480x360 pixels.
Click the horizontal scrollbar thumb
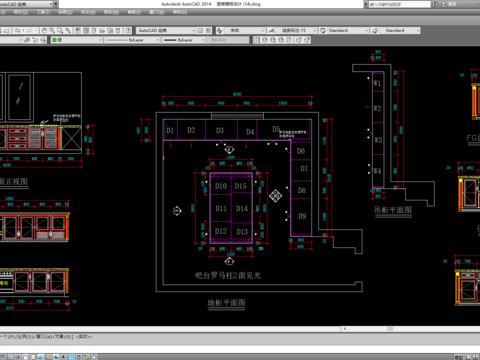pyautogui.click(x=390, y=329)
